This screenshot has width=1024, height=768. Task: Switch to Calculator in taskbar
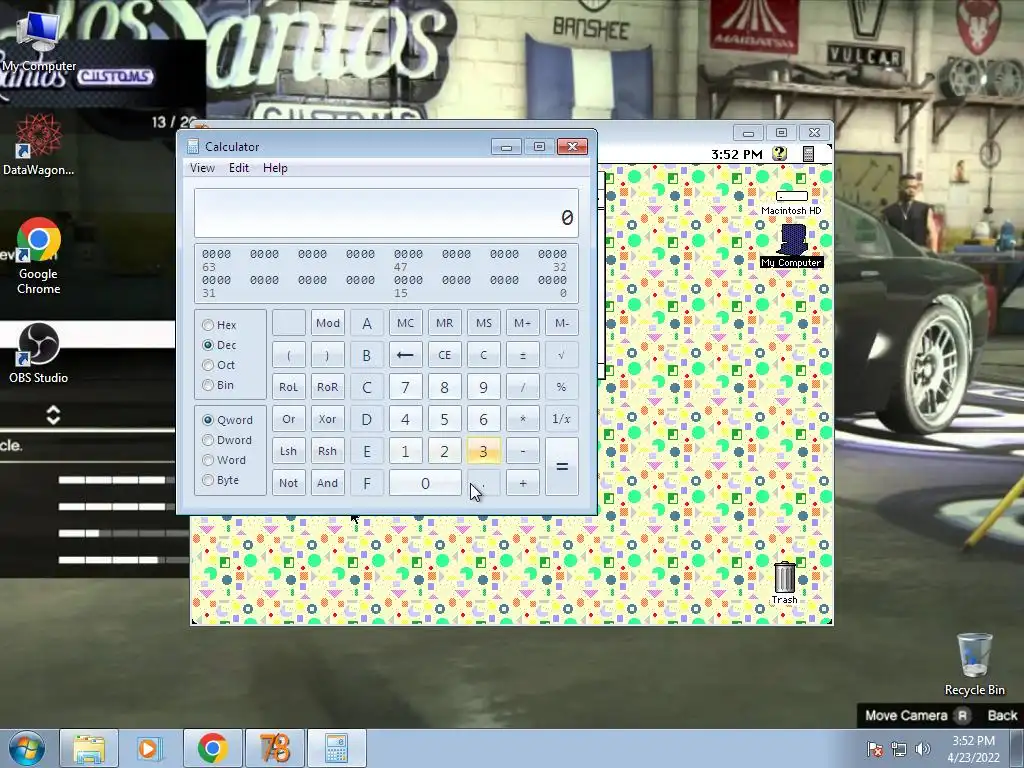[x=336, y=748]
